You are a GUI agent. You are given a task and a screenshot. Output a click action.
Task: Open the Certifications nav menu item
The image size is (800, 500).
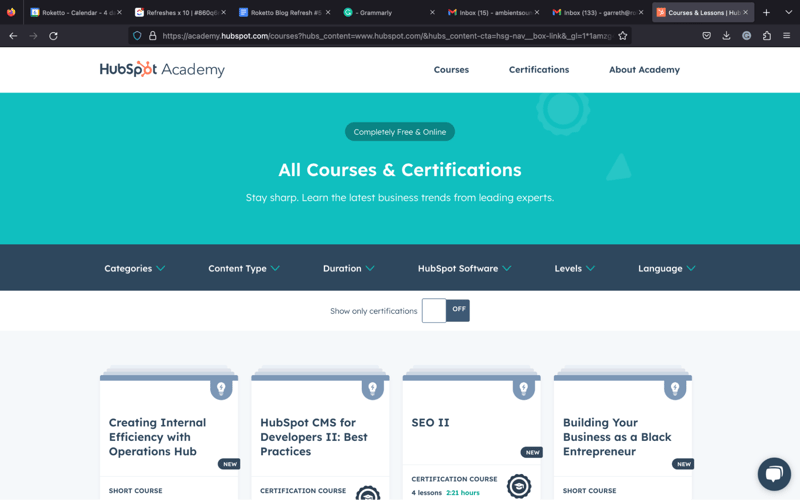(538, 70)
